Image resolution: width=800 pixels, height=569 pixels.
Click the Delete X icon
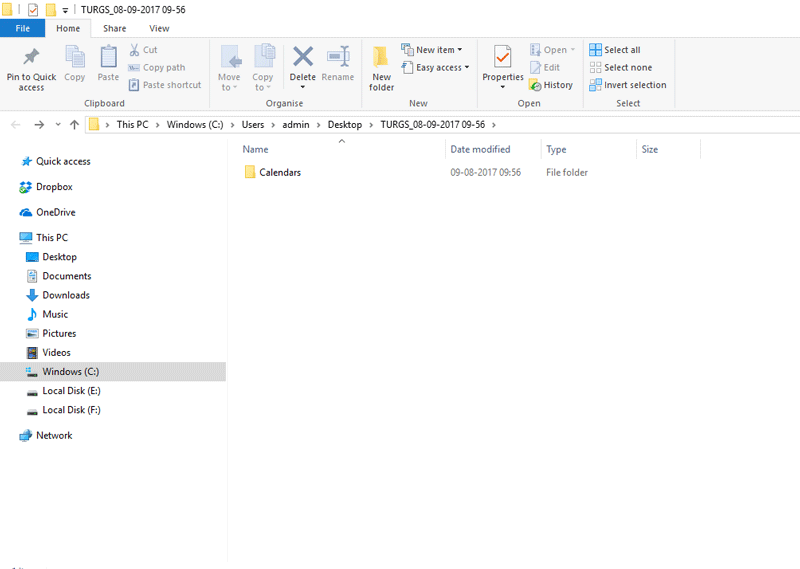(x=303, y=57)
